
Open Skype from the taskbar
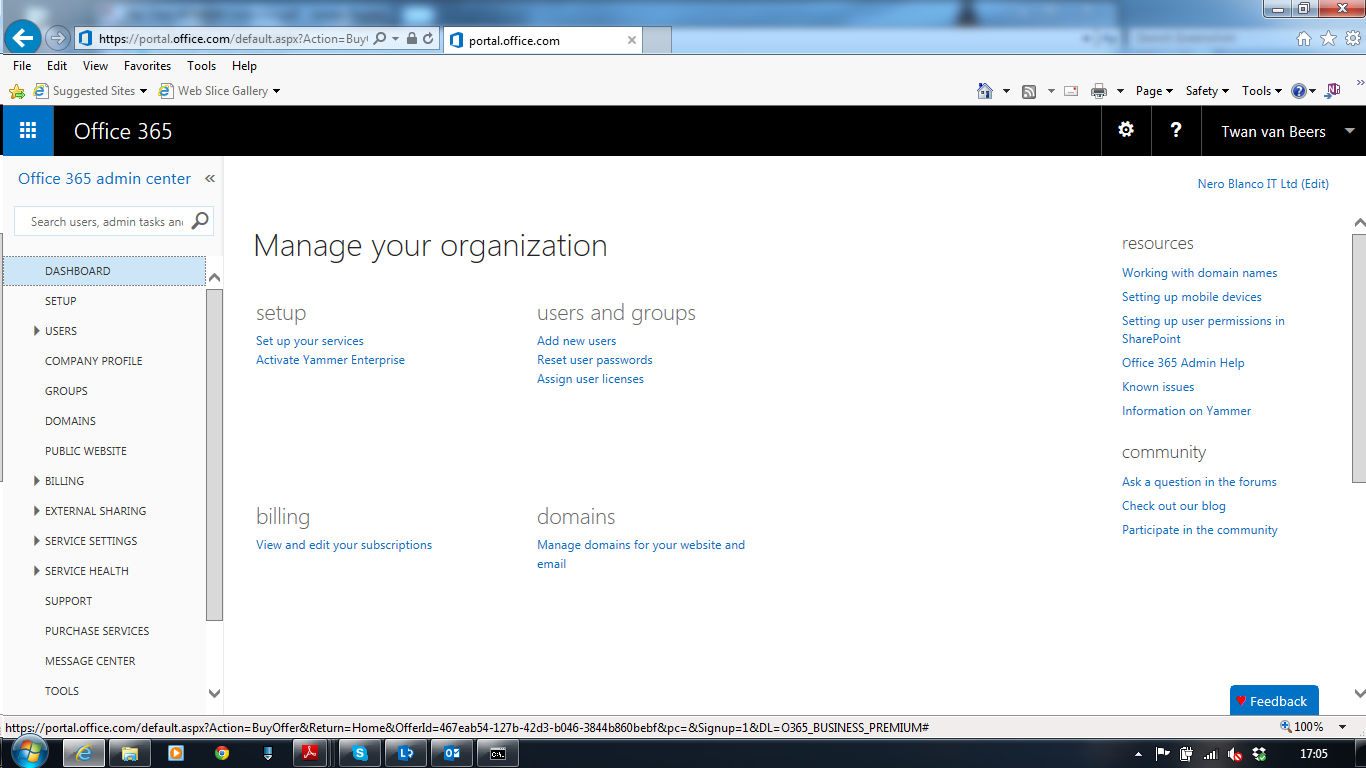click(x=359, y=754)
